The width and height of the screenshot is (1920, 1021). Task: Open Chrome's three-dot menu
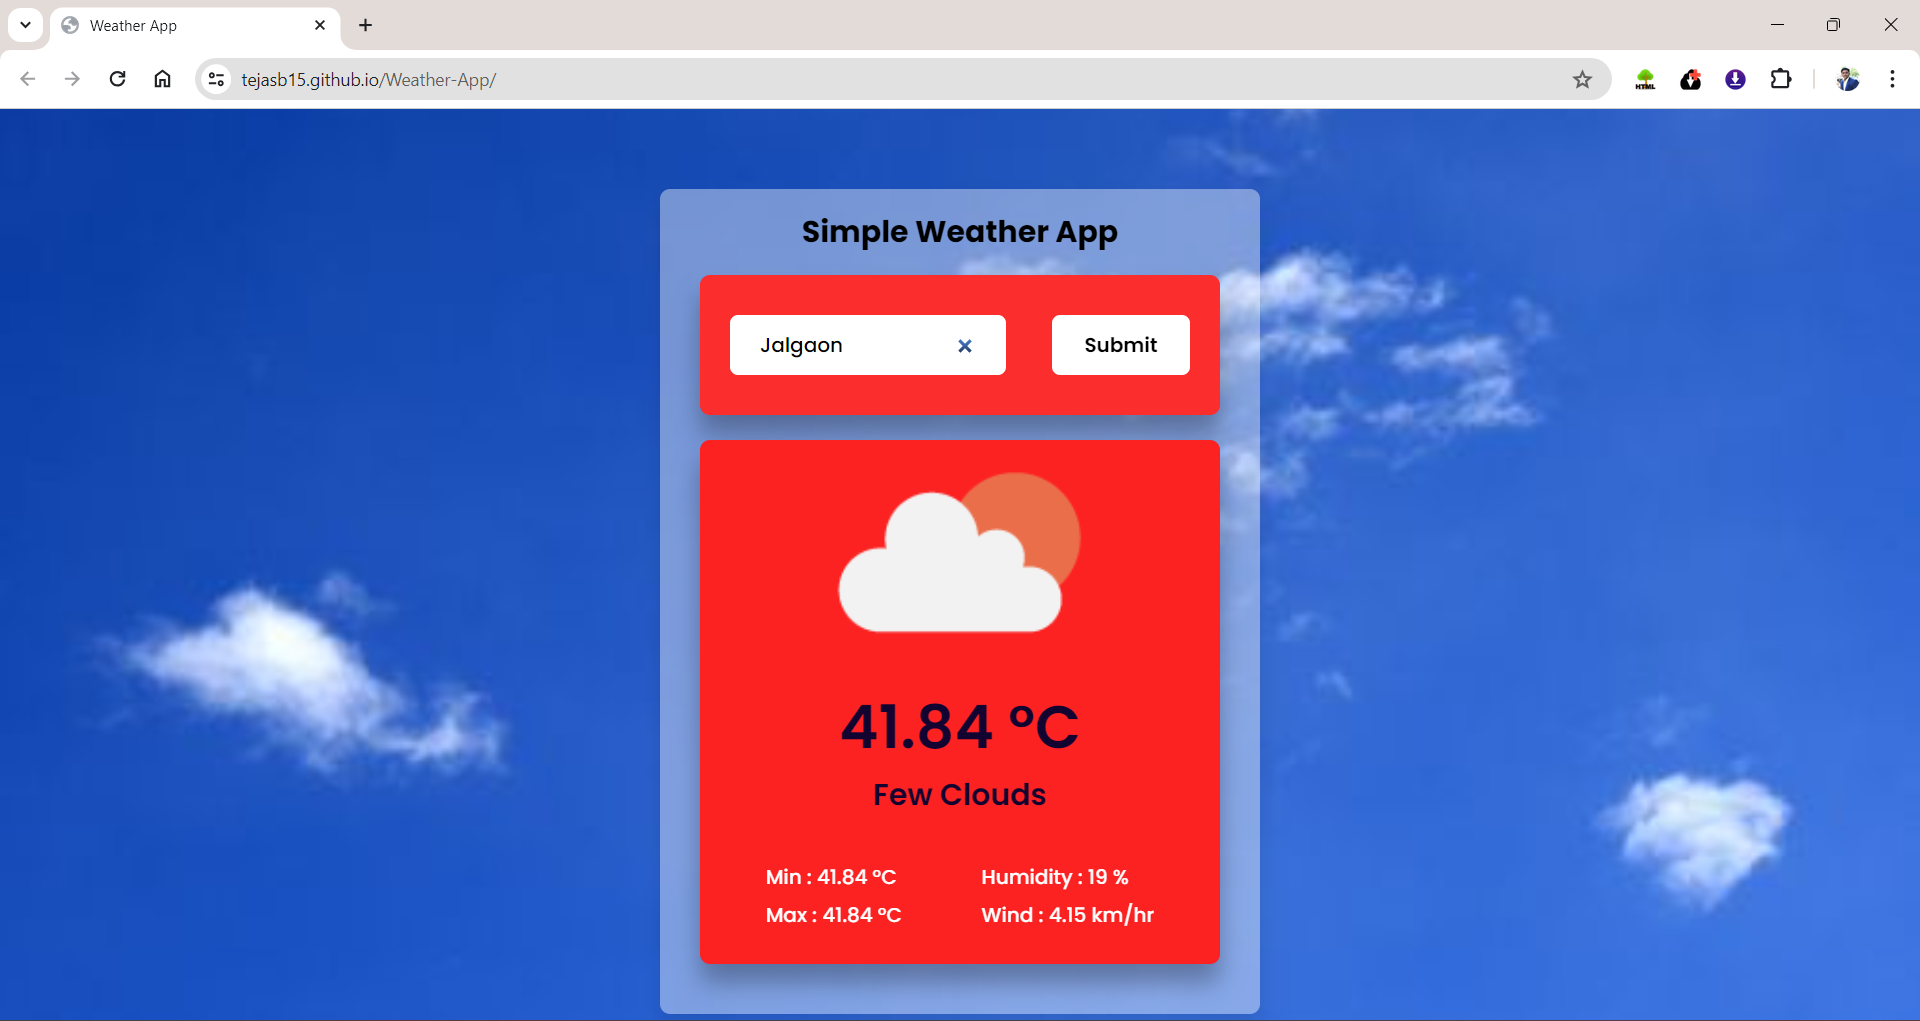(x=1892, y=79)
